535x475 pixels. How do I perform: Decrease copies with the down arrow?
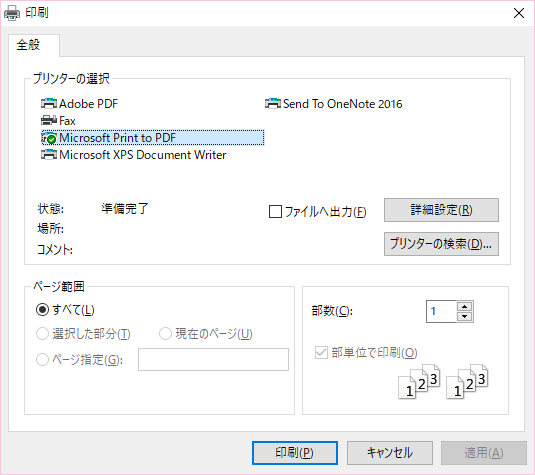pyautogui.click(x=464, y=316)
